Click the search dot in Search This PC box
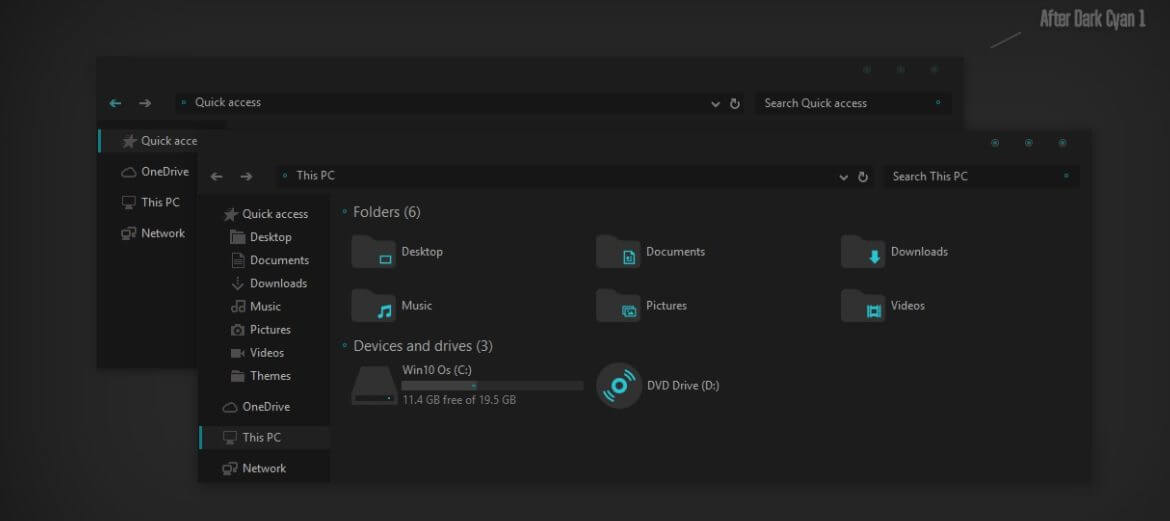The width and height of the screenshot is (1170, 521). pyautogui.click(x=1066, y=176)
